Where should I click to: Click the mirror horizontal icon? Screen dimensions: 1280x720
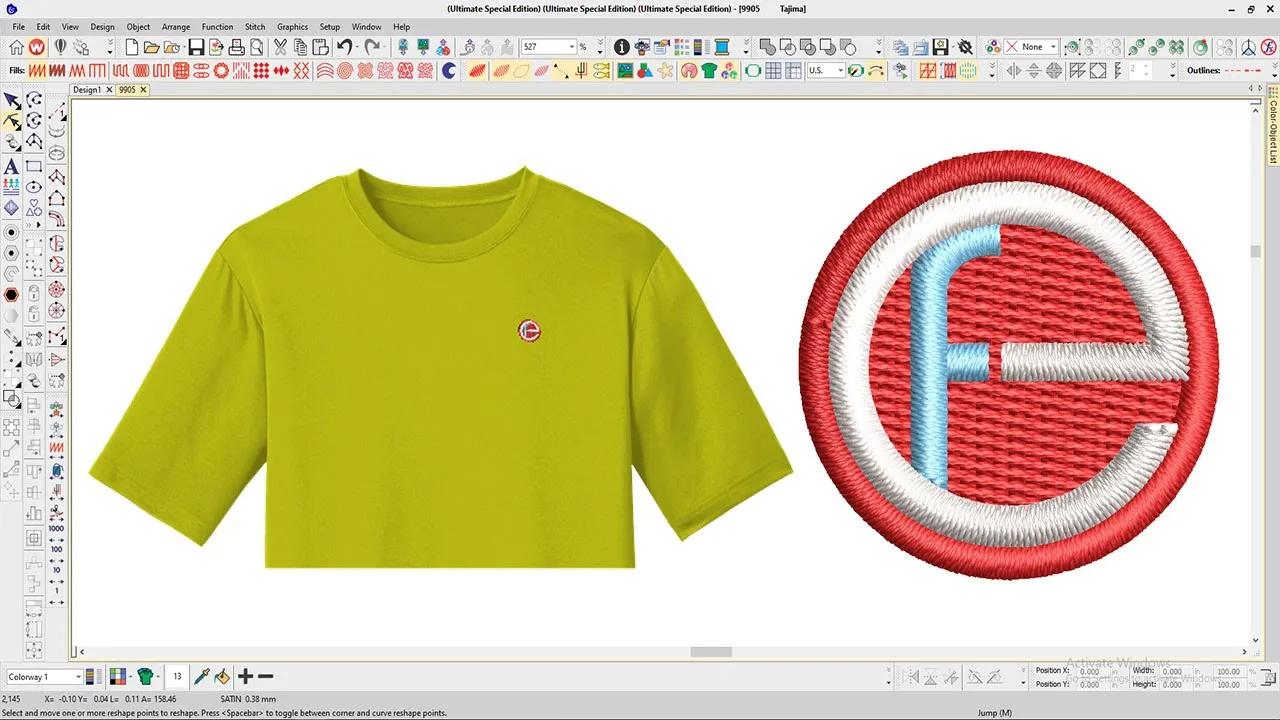(1013, 71)
